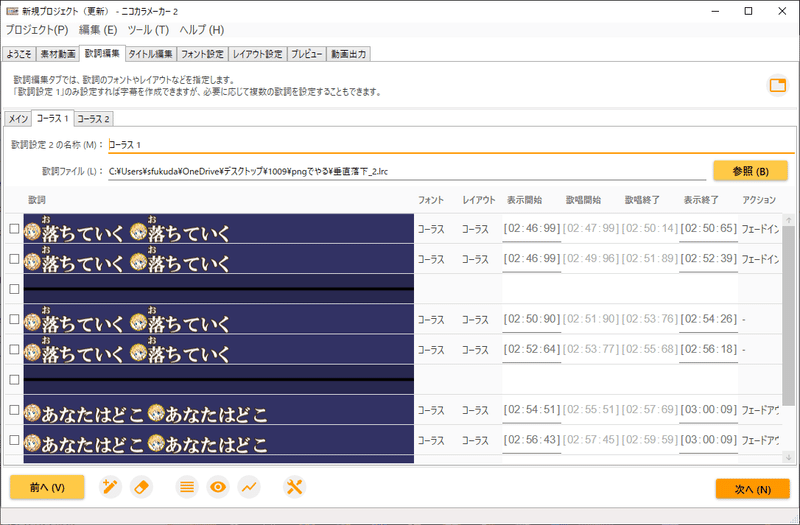Click the 表示終了 time [02:56:18]

708,349
